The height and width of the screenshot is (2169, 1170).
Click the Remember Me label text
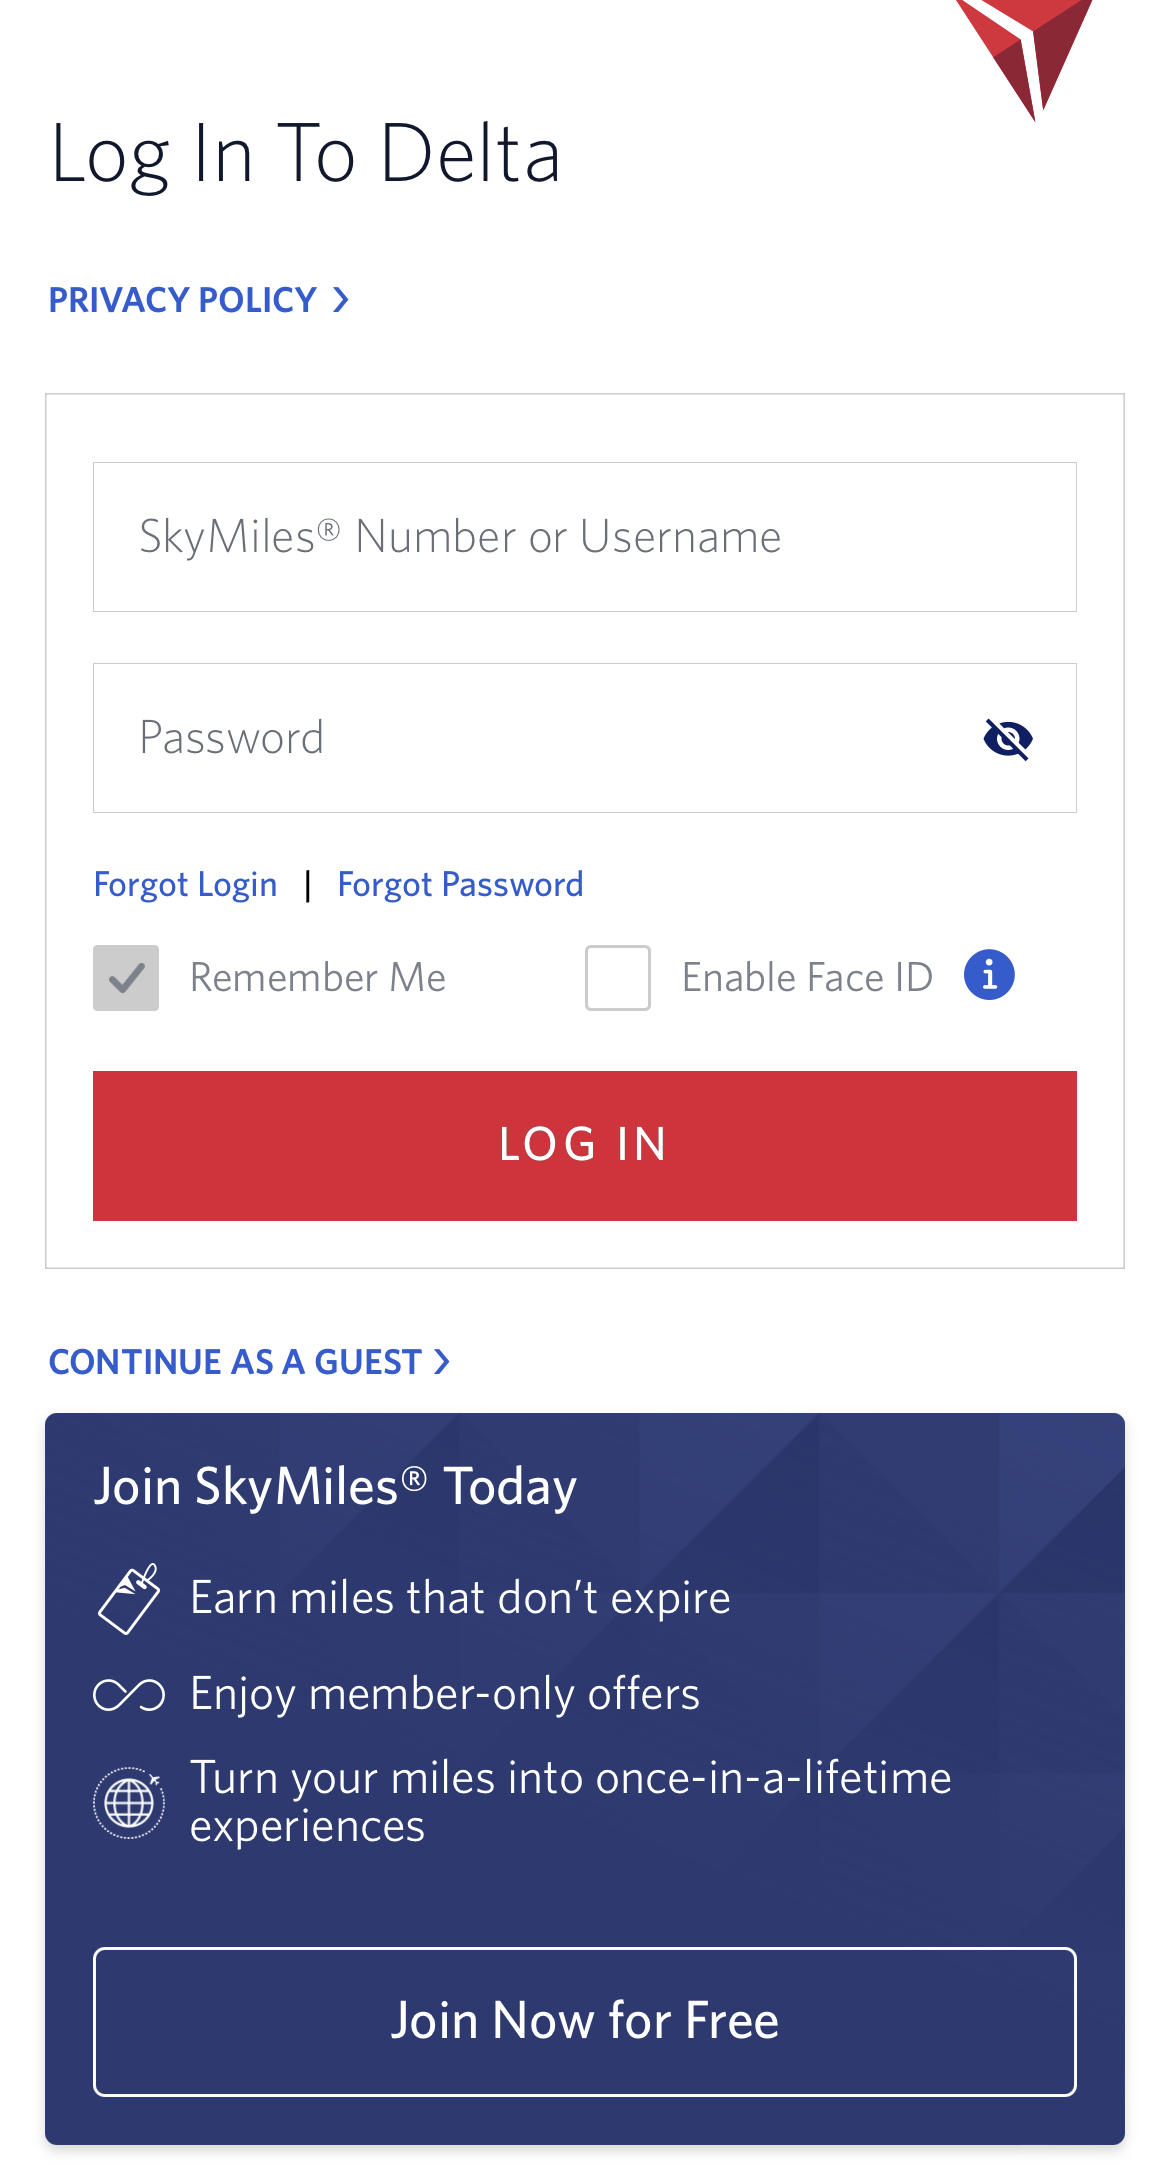pos(318,977)
